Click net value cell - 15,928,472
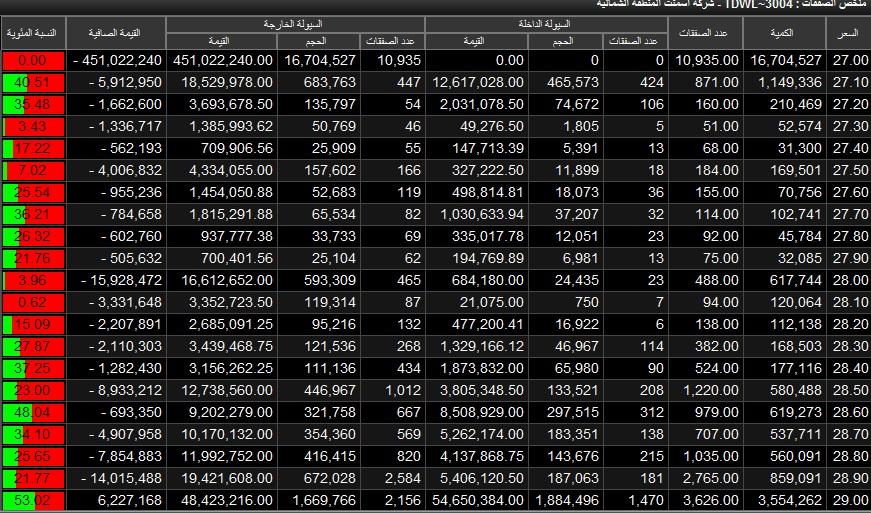Image resolution: width=871 pixels, height=513 pixels. (x=116, y=280)
